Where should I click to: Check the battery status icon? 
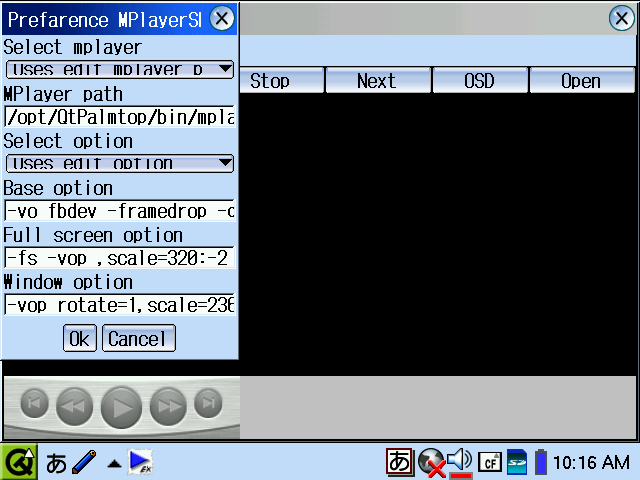click(x=541, y=462)
